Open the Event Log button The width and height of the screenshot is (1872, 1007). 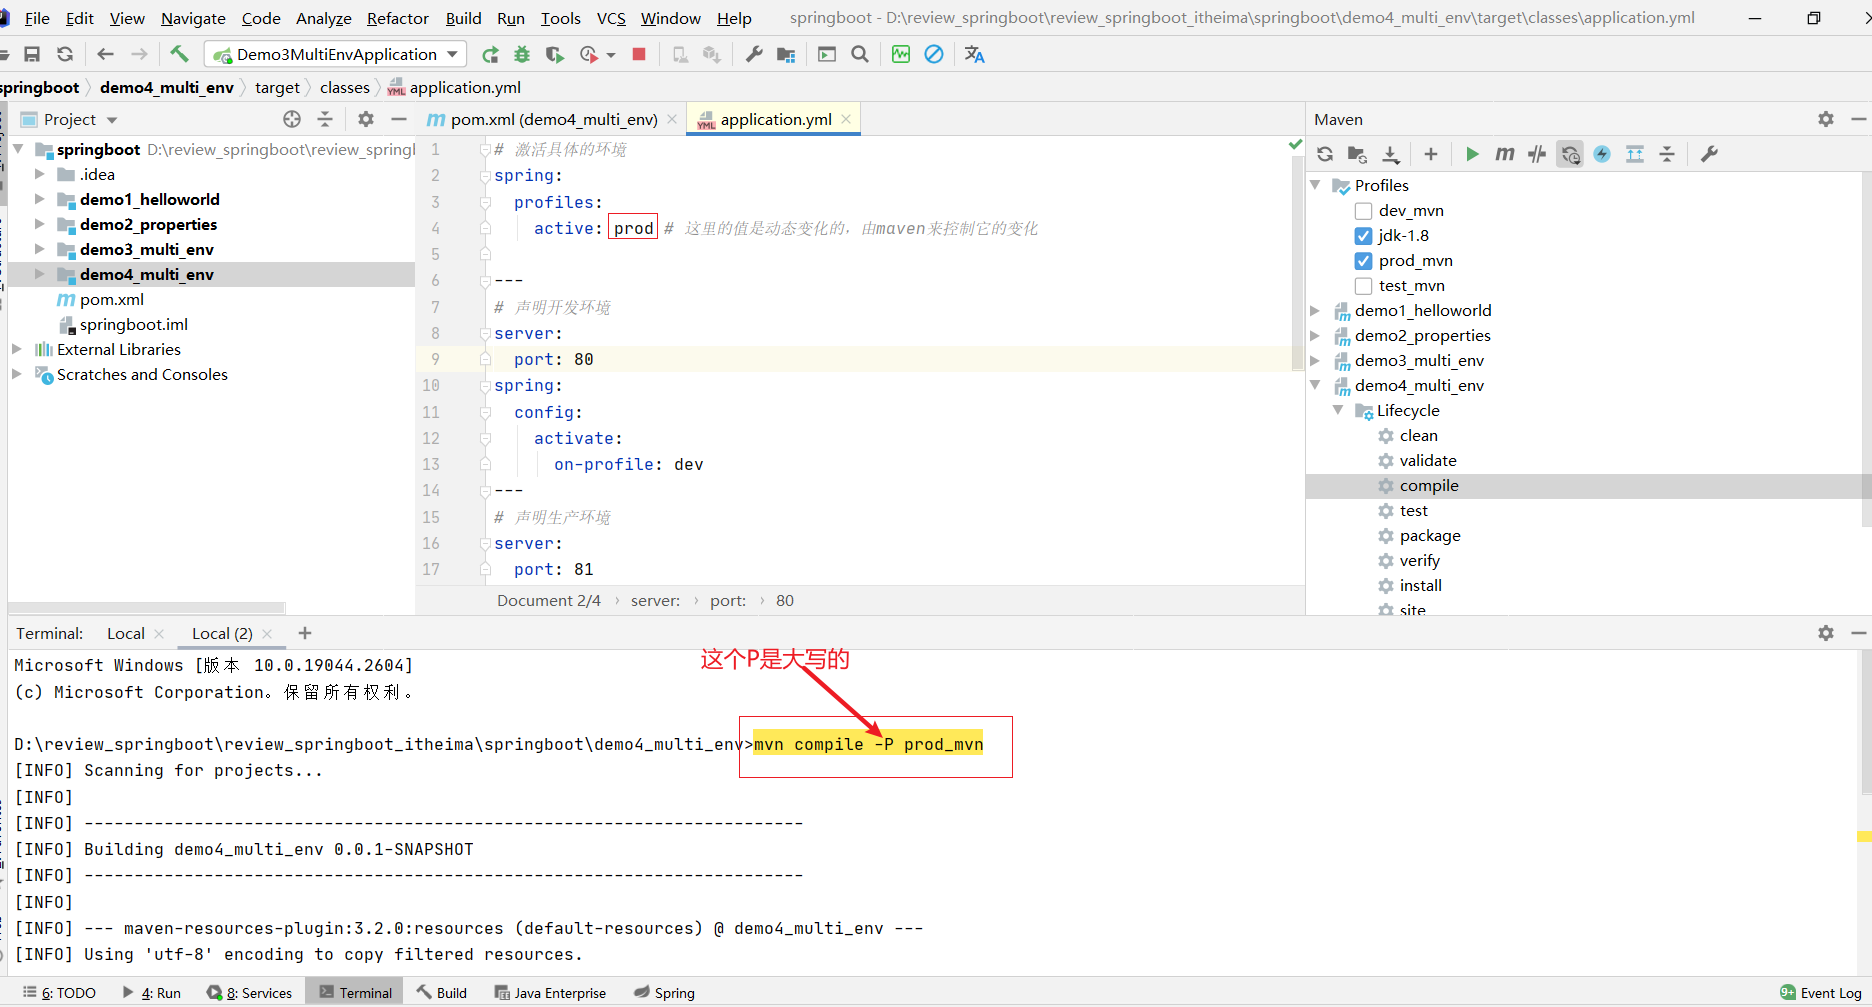pyautogui.click(x=1821, y=993)
